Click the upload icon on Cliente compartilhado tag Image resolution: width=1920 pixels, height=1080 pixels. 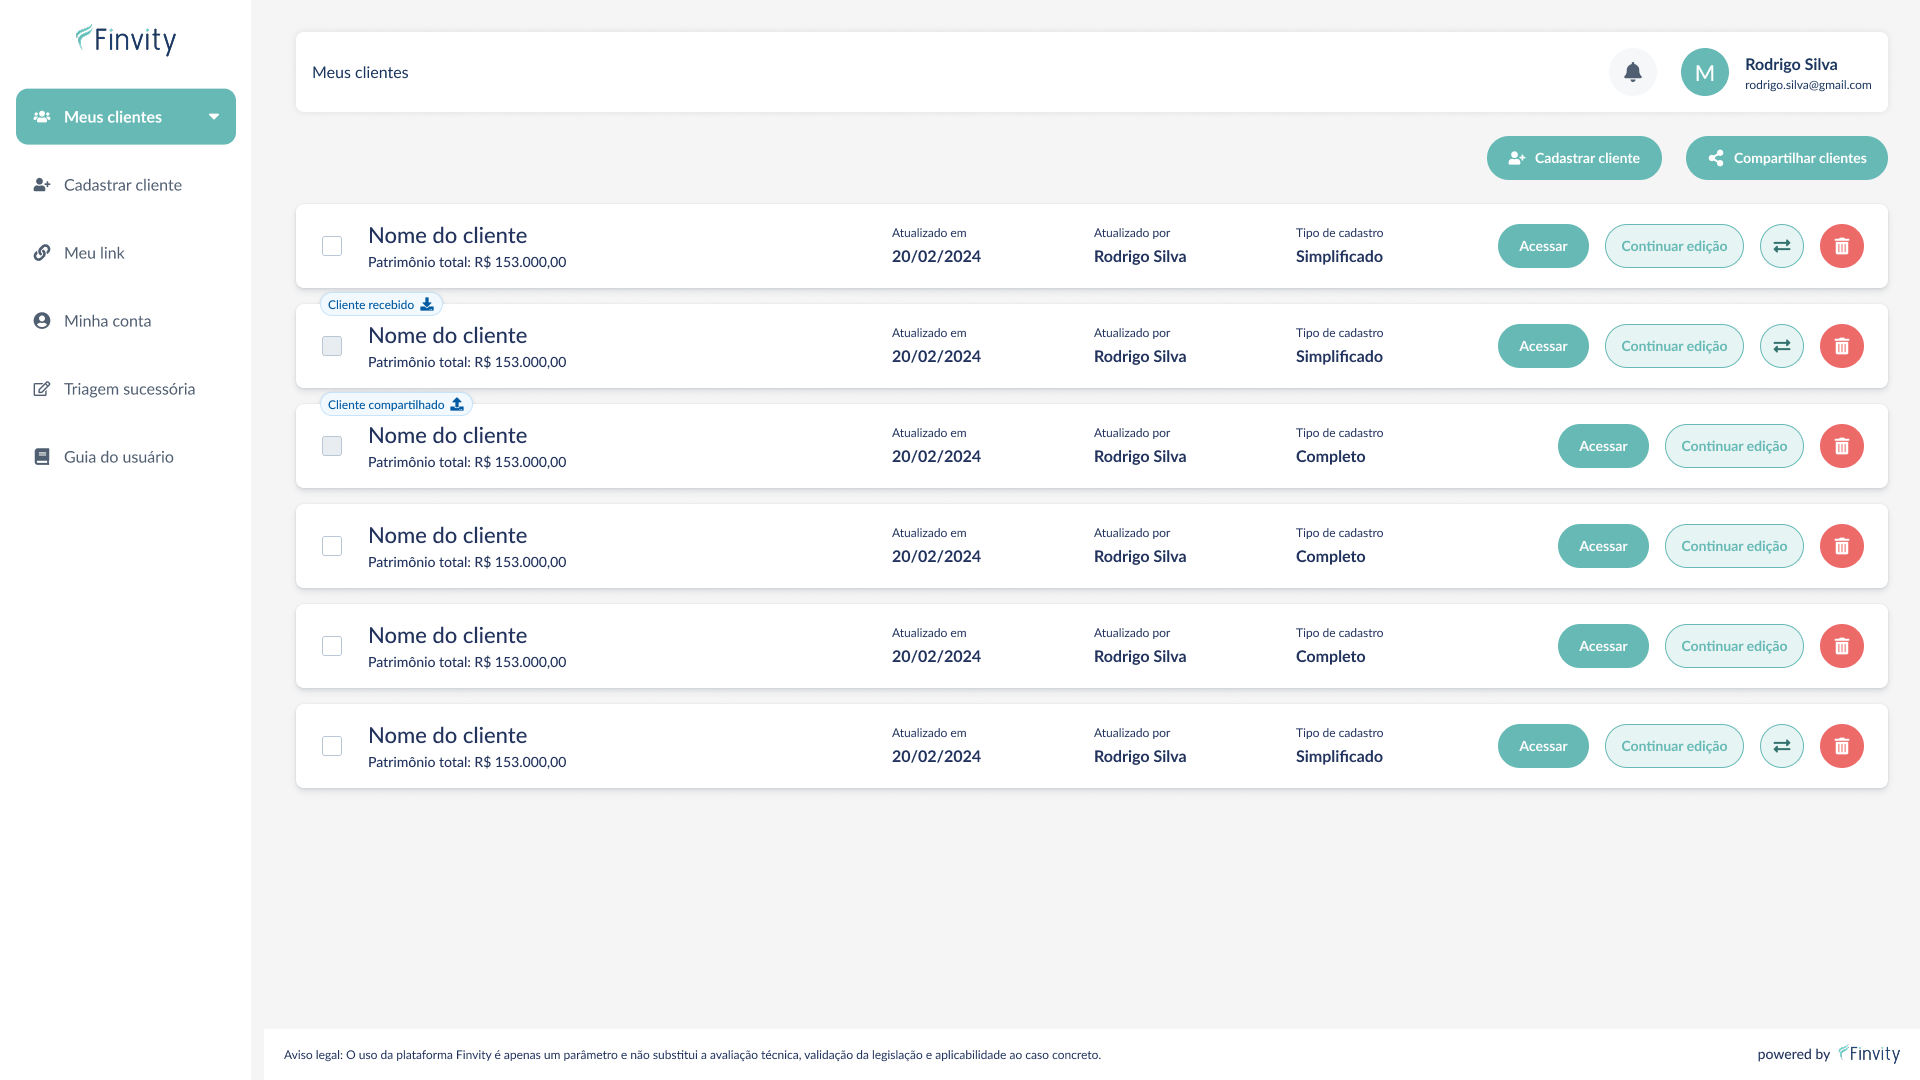point(457,405)
